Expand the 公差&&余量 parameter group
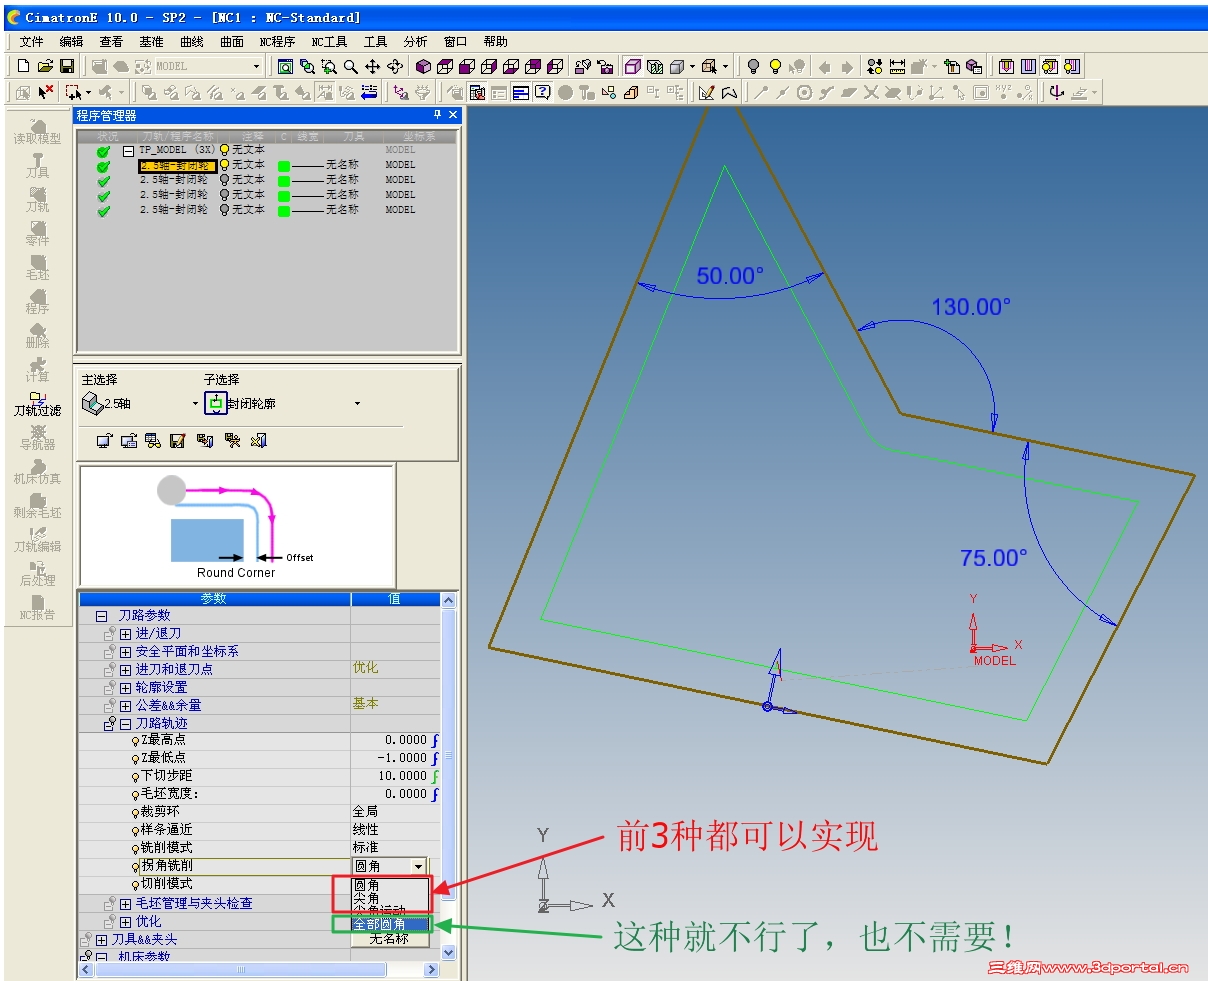 coord(125,706)
